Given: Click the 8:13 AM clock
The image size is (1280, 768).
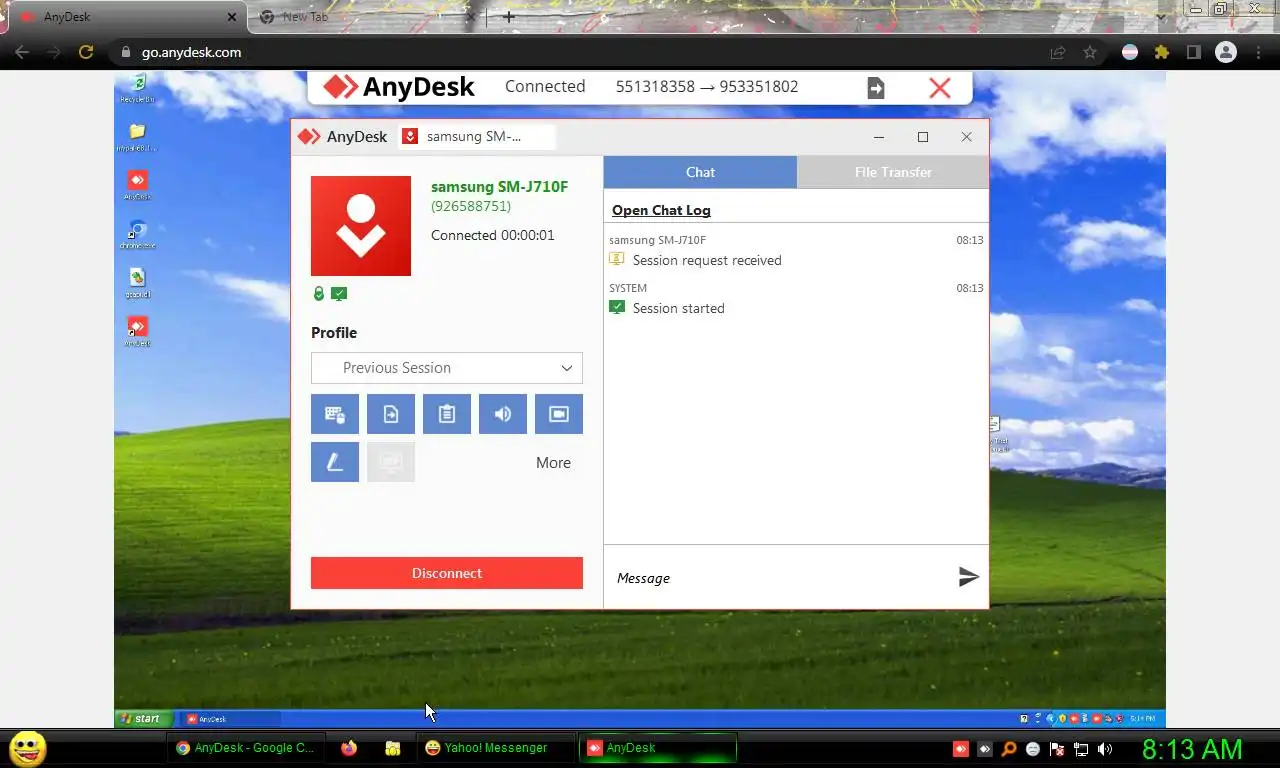Looking at the screenshot, I should [x=1192, y=749].
